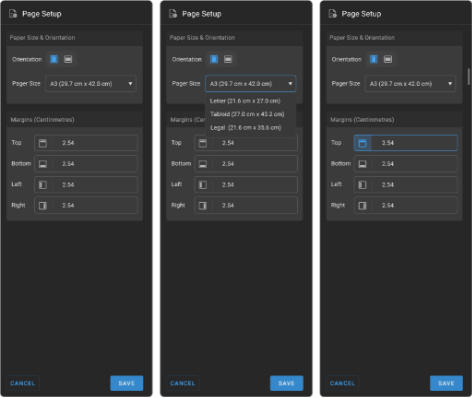Click the Page Setup document icon in right panel
473x398 pixels.
(x=332, y=14)
